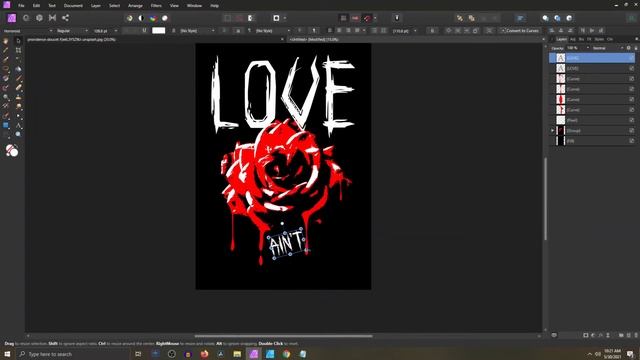Viewport: 640px width, 360px height.
Task: Toggle visibility checkbox of the fourth Curve layer
Action: point(631,110)
